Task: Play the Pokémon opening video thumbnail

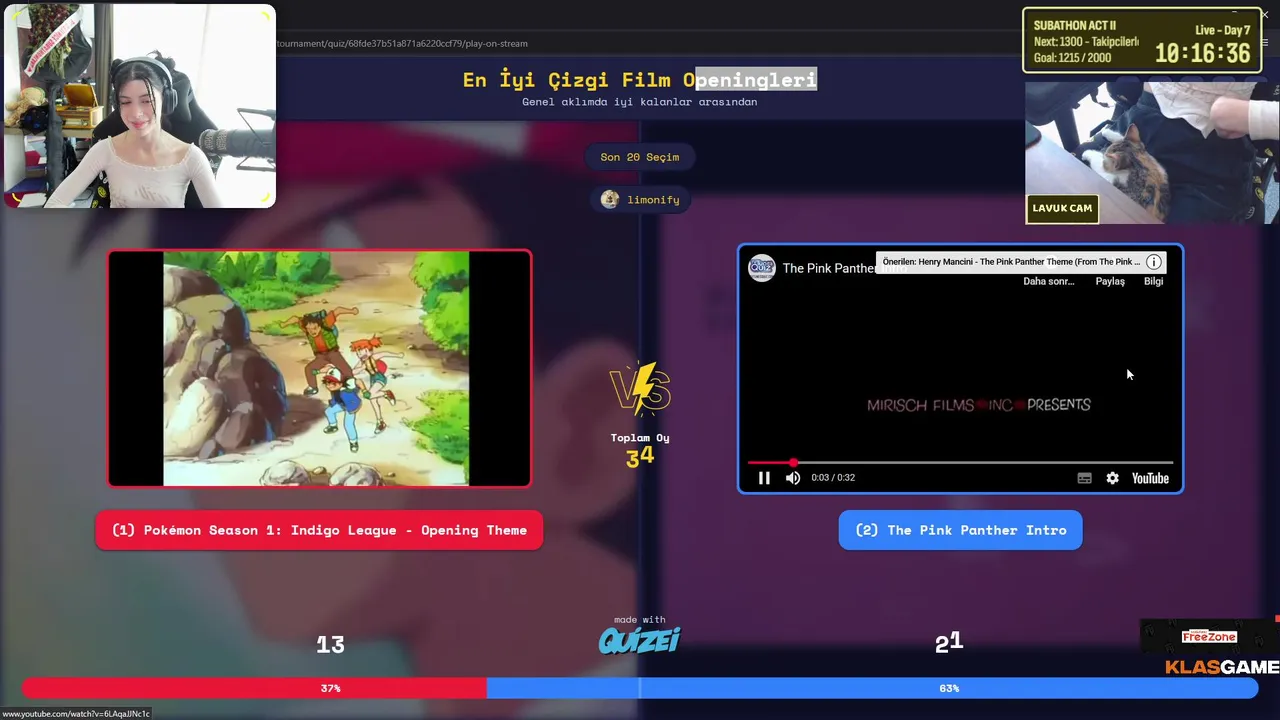Action: tap(320, 368)
